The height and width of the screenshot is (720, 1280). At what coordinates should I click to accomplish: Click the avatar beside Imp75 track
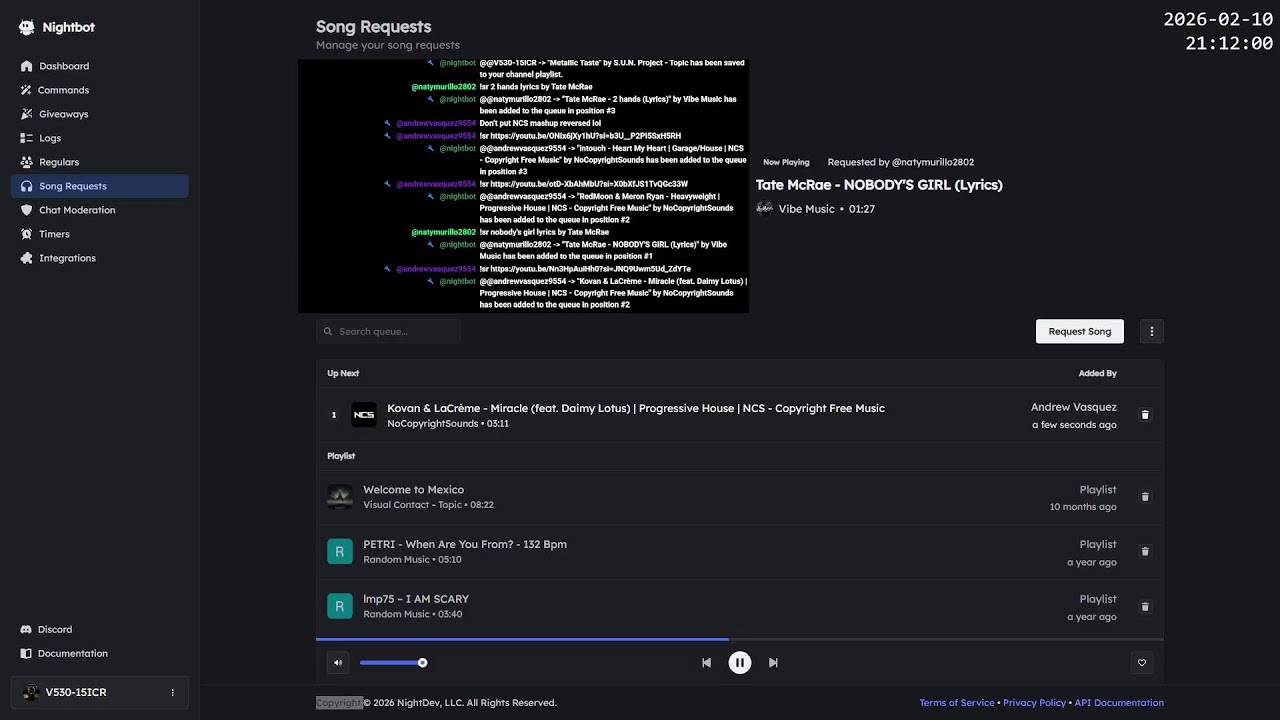(x=340, y=606)
